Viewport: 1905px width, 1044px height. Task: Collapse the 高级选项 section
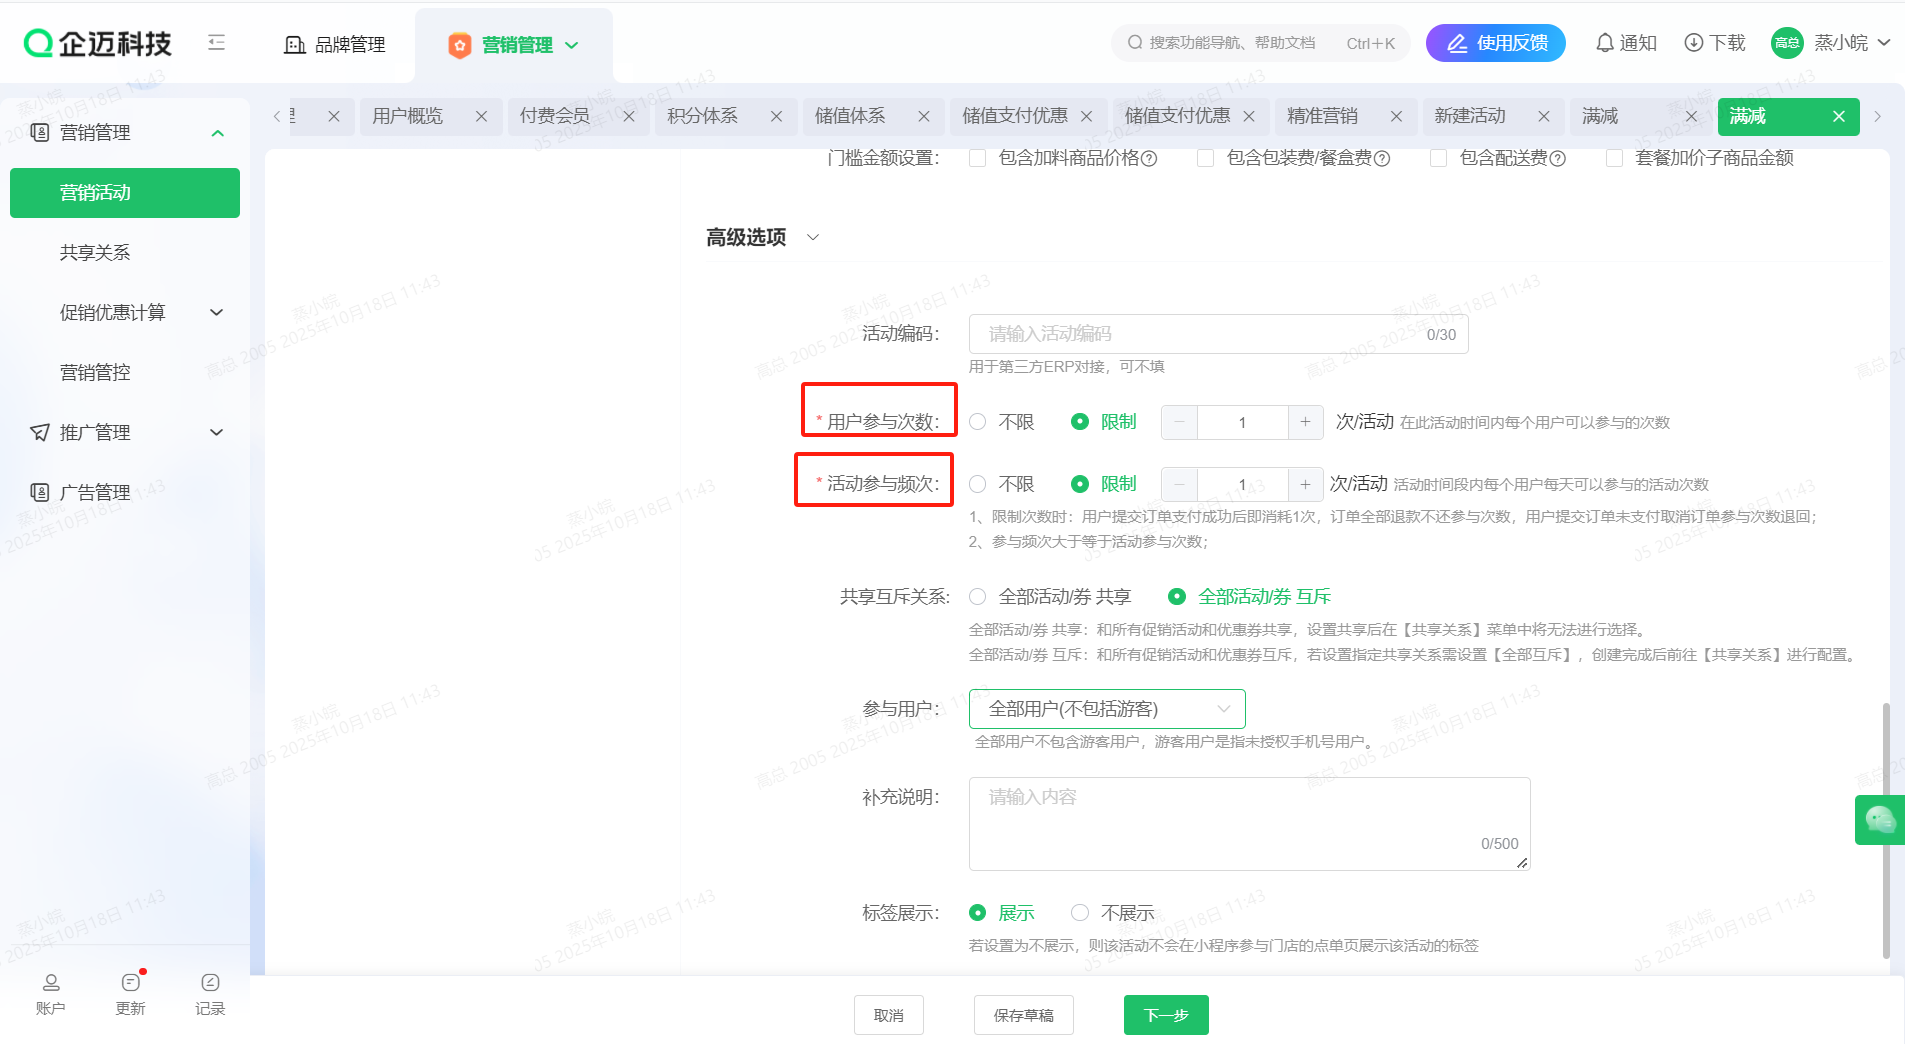click(x=812, y=238)
